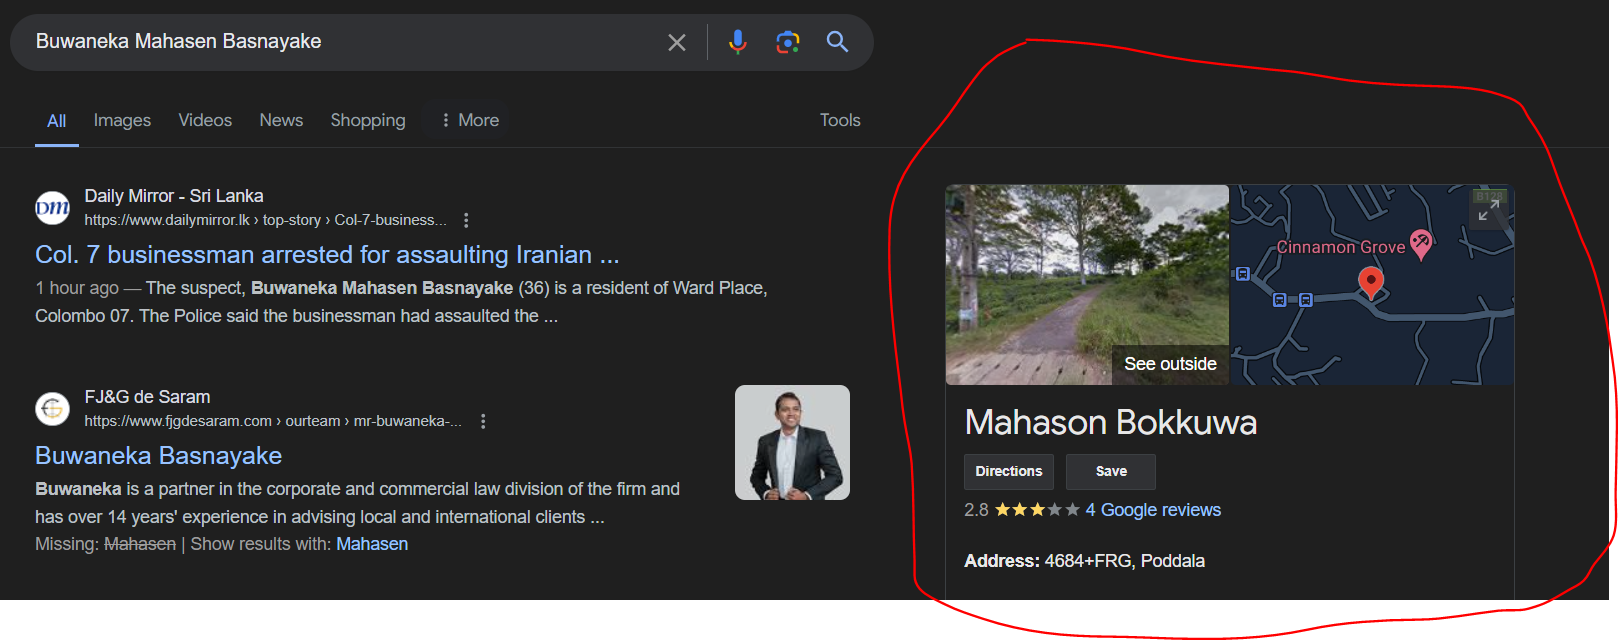Open the Tools options
The height and width of the screenshot is (640, 1618).
click(x=840, y=120)
